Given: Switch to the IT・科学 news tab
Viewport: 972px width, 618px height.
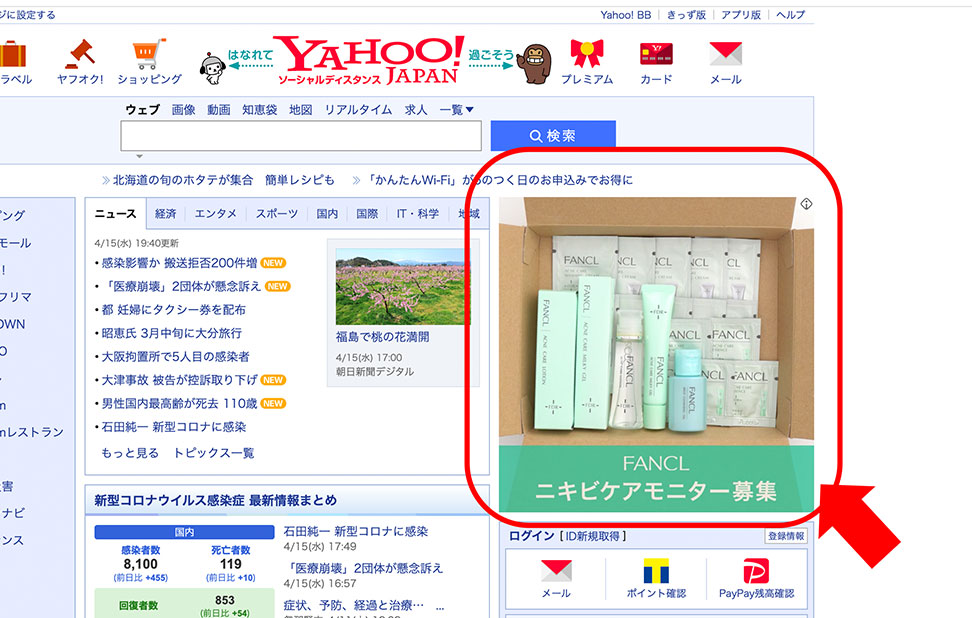Looking at the screenshot, I should click(418, 214).
